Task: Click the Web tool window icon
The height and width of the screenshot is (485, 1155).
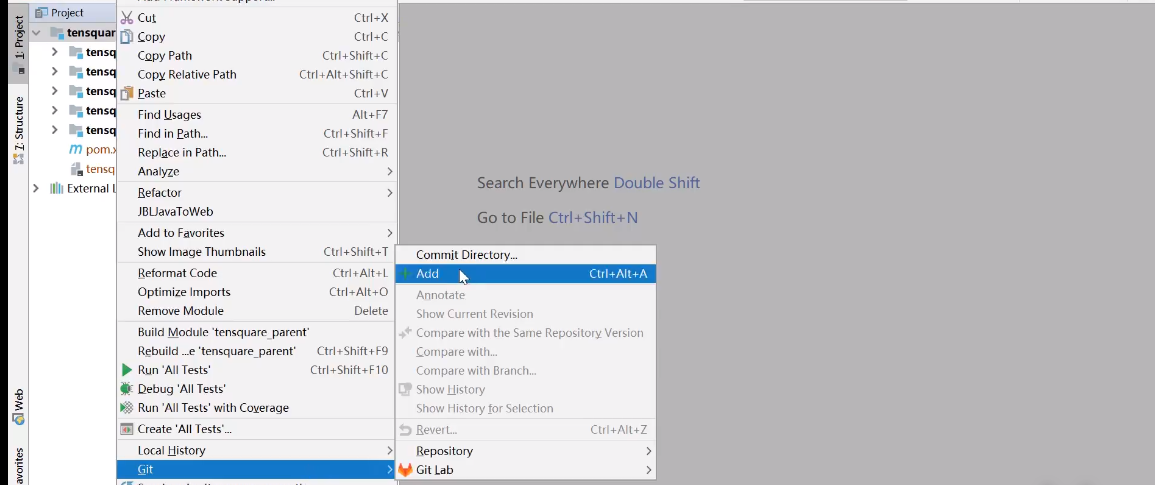Action: tap(18, 419)
